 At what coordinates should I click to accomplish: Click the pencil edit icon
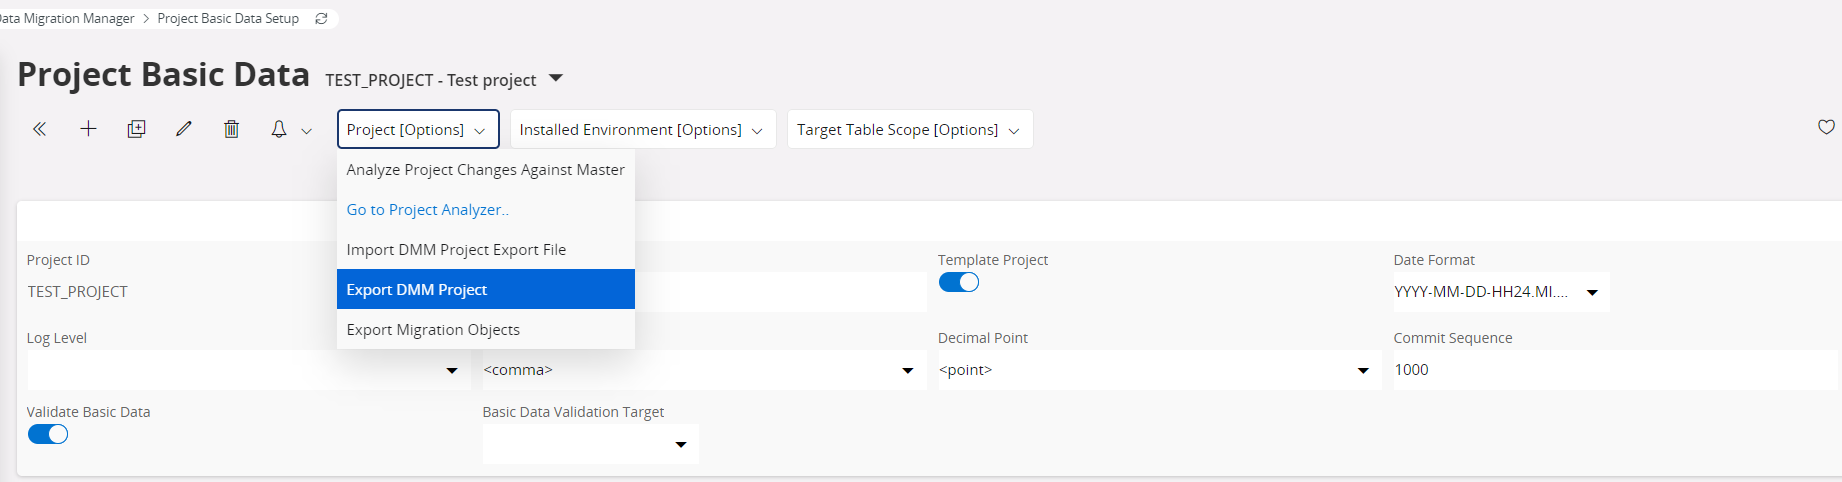(184, 129)
